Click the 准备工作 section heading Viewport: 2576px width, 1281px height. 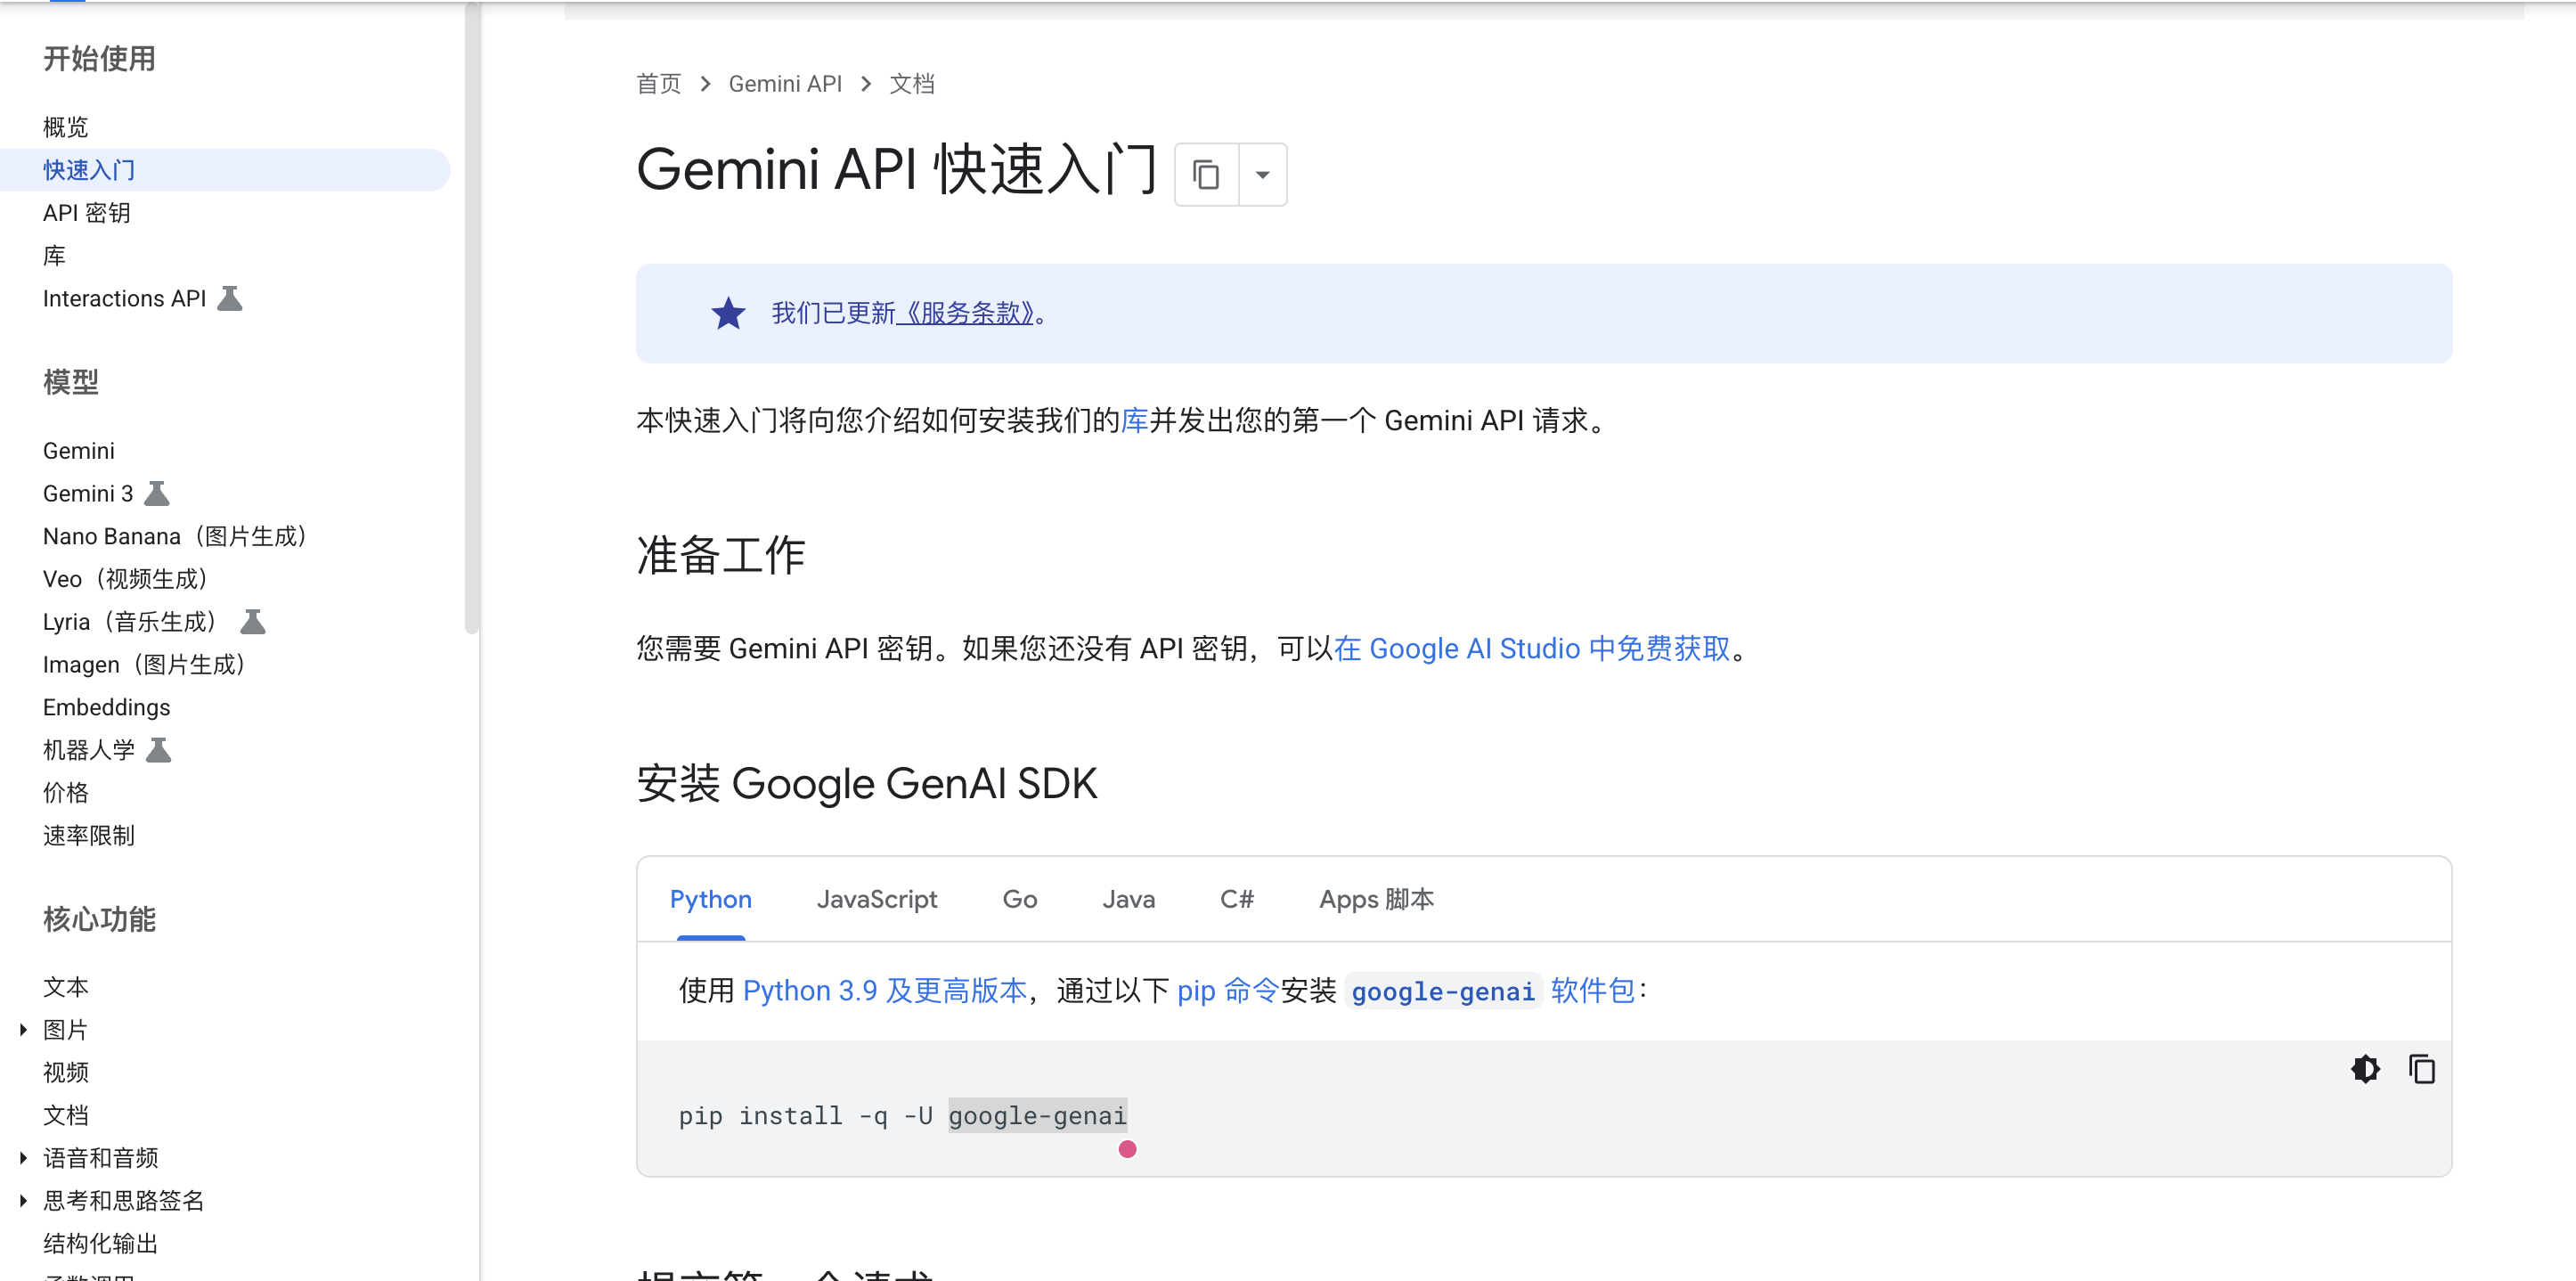721,555
